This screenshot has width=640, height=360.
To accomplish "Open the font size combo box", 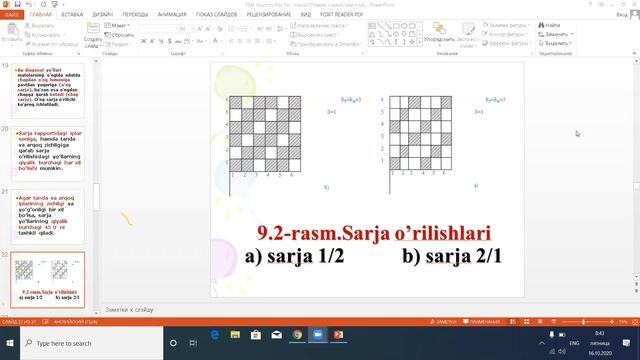I will 186,29.
